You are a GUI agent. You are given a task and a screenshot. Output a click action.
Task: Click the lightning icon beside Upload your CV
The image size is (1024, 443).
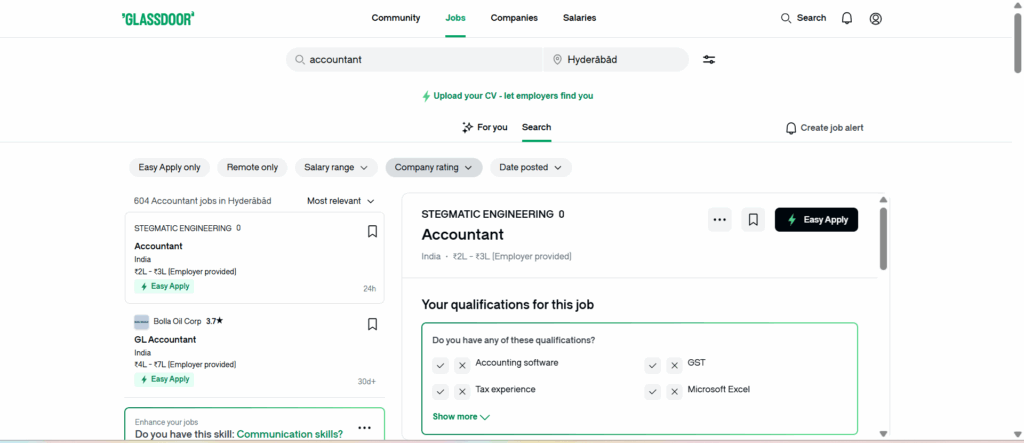pyautogui.click(x=426, y=96)
